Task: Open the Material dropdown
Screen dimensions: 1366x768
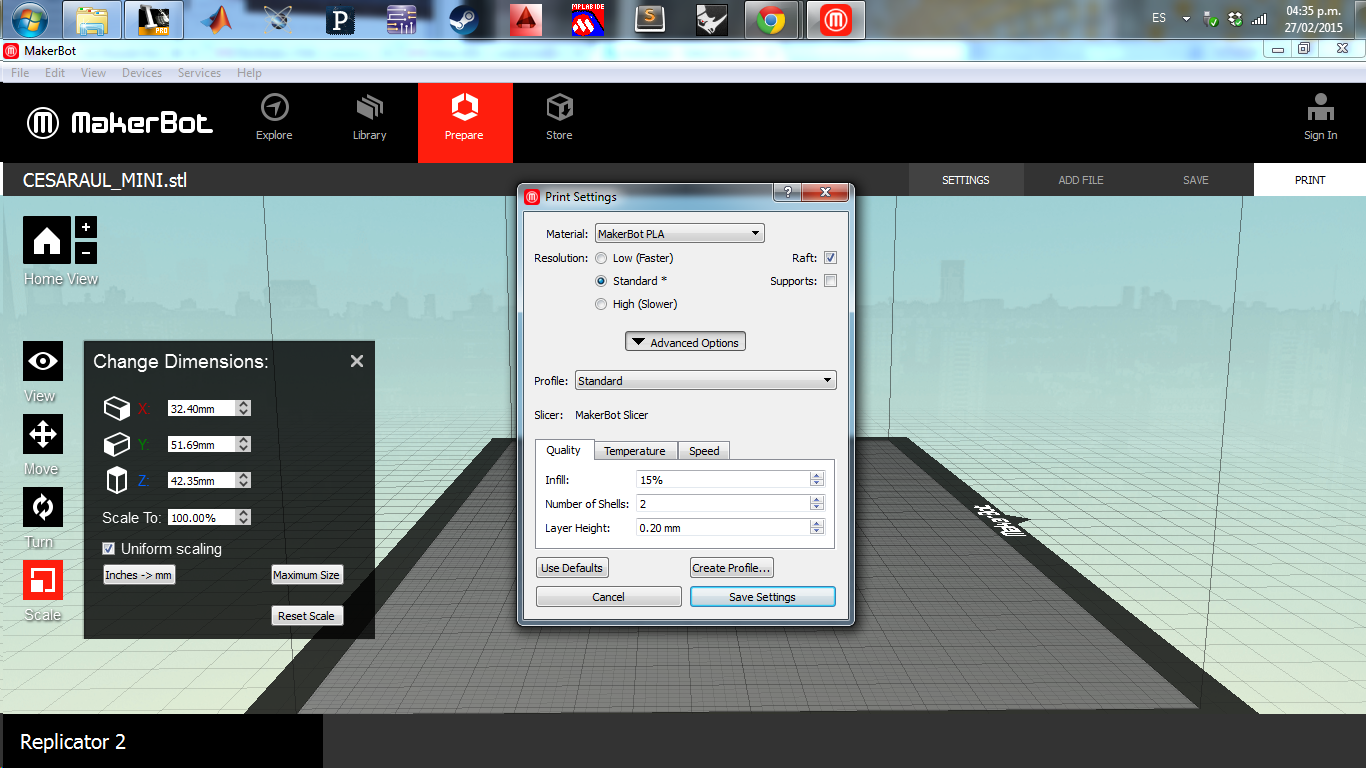Action: pos(680,234)
